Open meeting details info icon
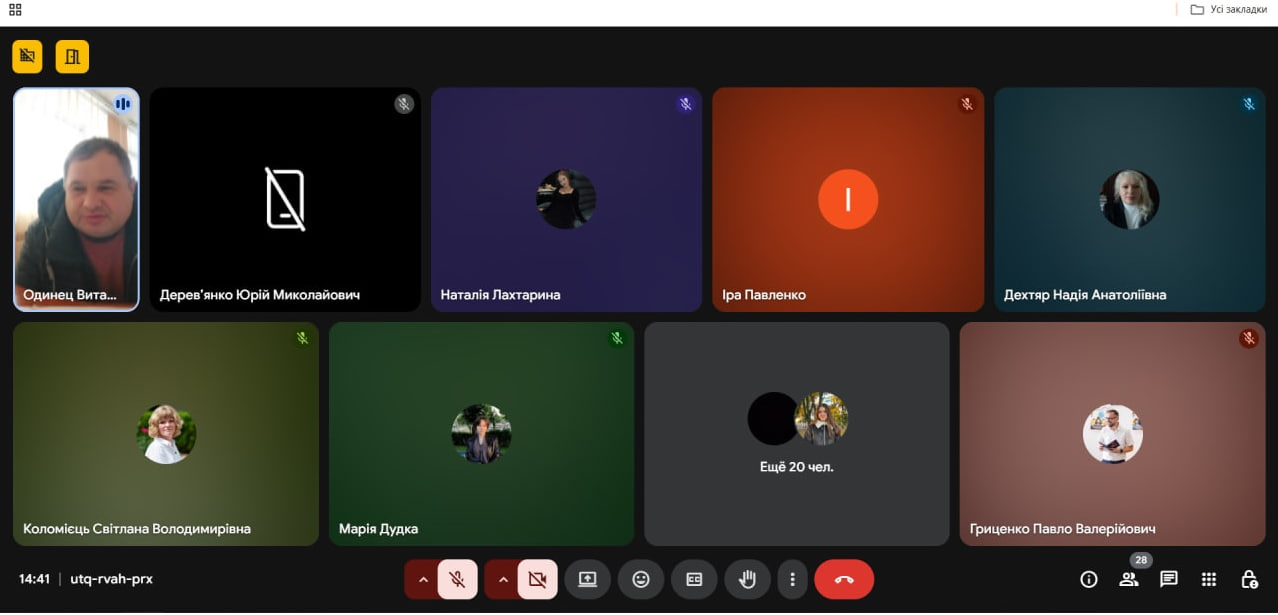The height and width of the screenshot is (615, 1278). tap(1089, 579)
